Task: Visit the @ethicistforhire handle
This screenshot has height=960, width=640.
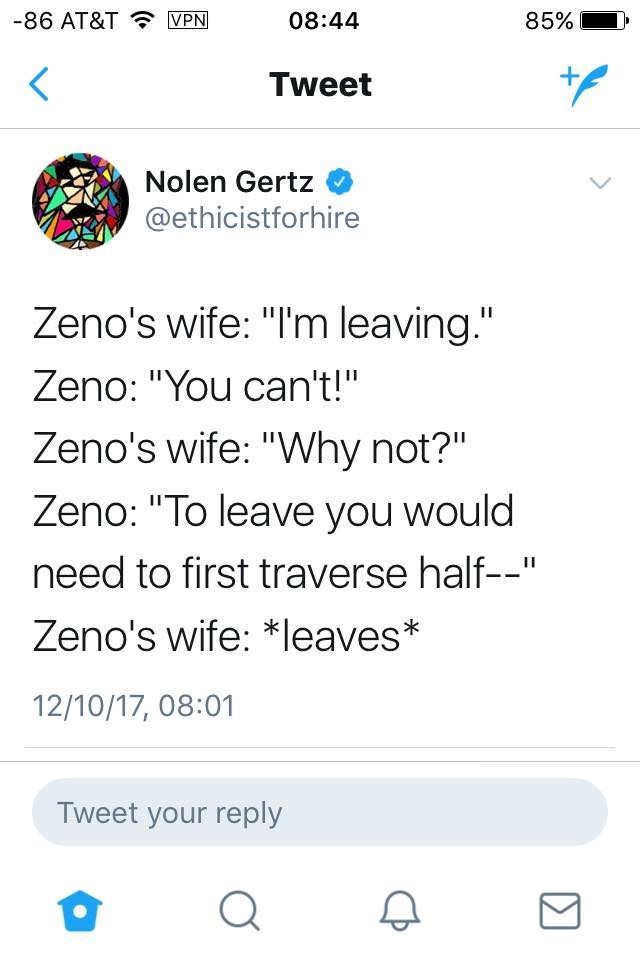Action: (x=252, y=217)
